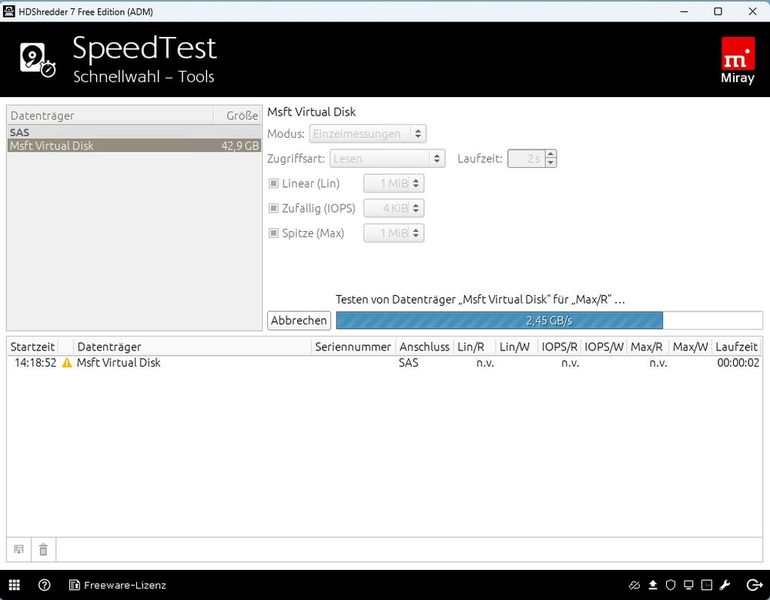Click the n.v. value under IOPS/R
Image resolution: width=770 pixels, height=600 pixels.
click(570, 363)
